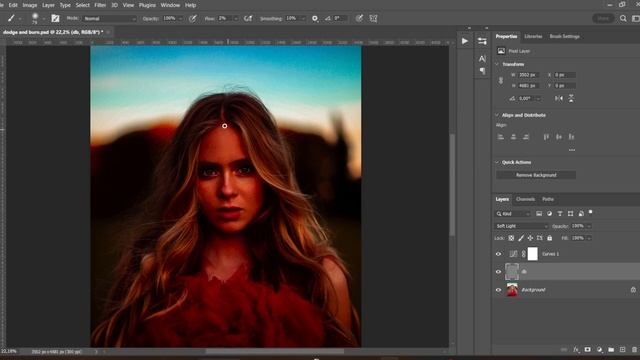640x360 pixels.
Task: Enable airbrush-style build-up icon
Action: [247, 18]
